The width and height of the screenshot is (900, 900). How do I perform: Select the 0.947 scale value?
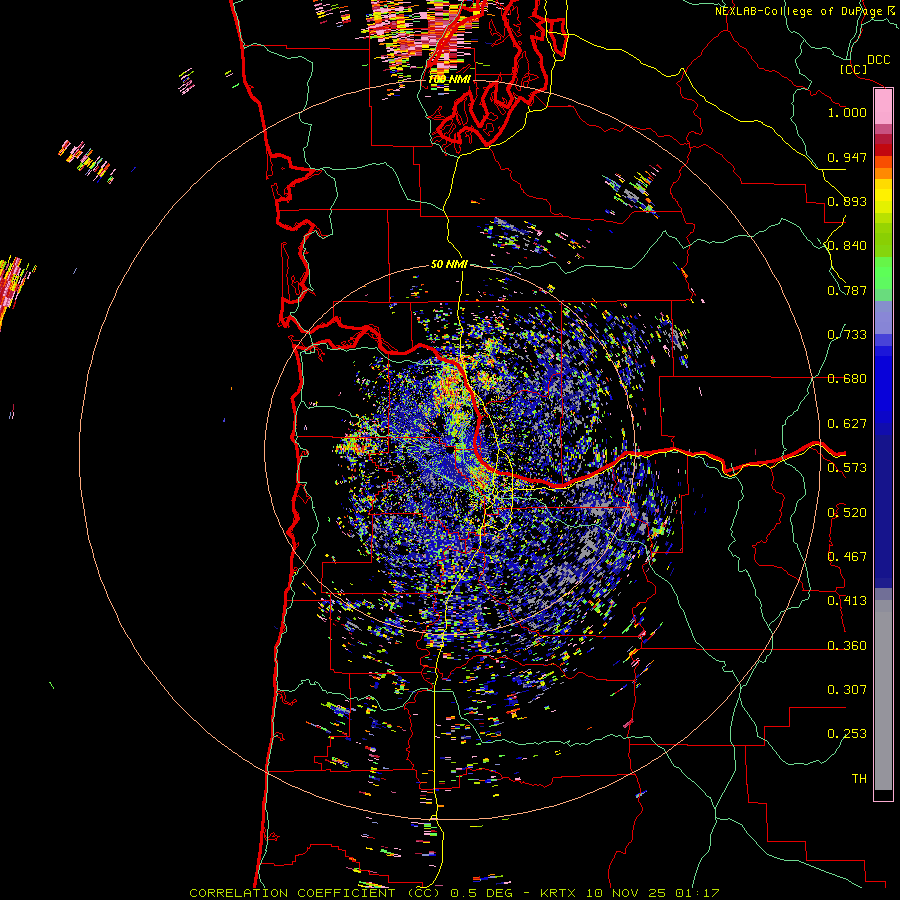[847, 157]
